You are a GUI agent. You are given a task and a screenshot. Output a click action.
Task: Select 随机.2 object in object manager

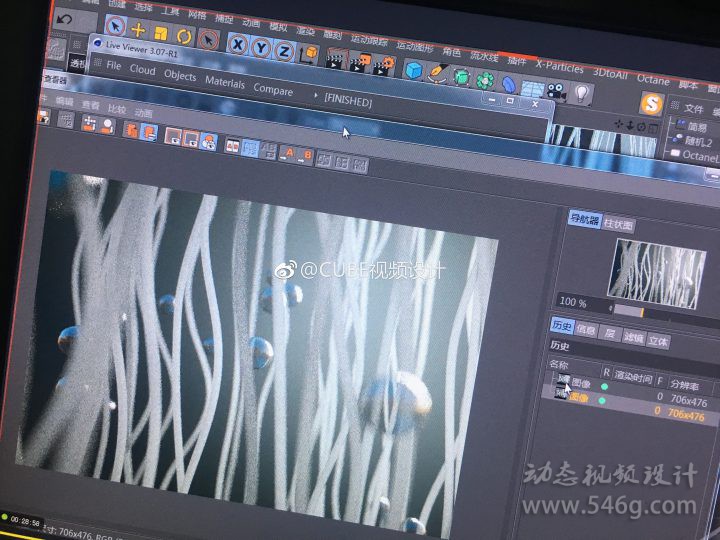pyautogui.click(x=697, y=141)
